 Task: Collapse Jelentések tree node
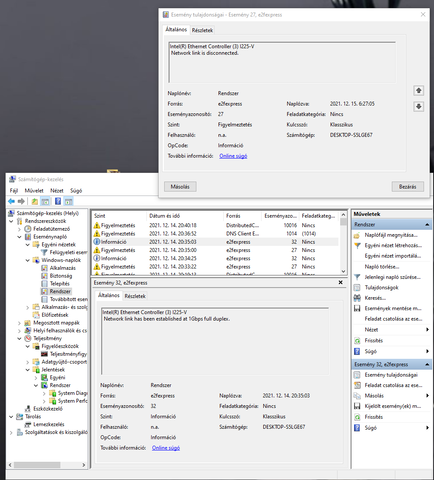click(x=28, y=369)
